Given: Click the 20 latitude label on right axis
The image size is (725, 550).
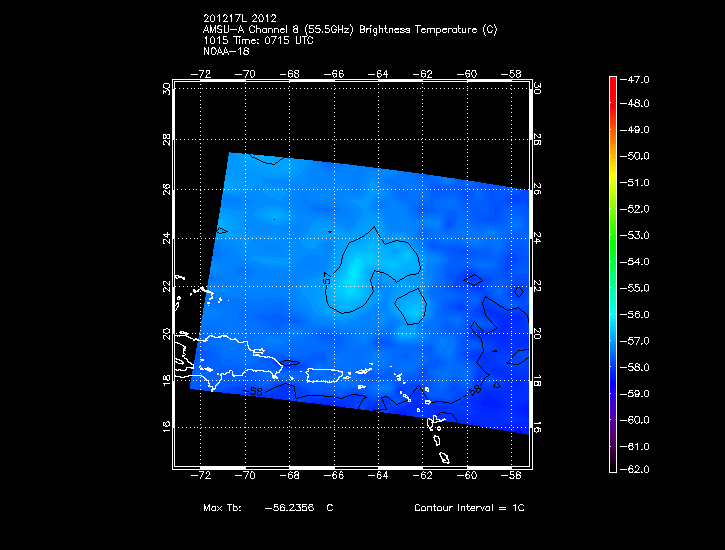Looking at the screenshot, I should tap(537, 333).
